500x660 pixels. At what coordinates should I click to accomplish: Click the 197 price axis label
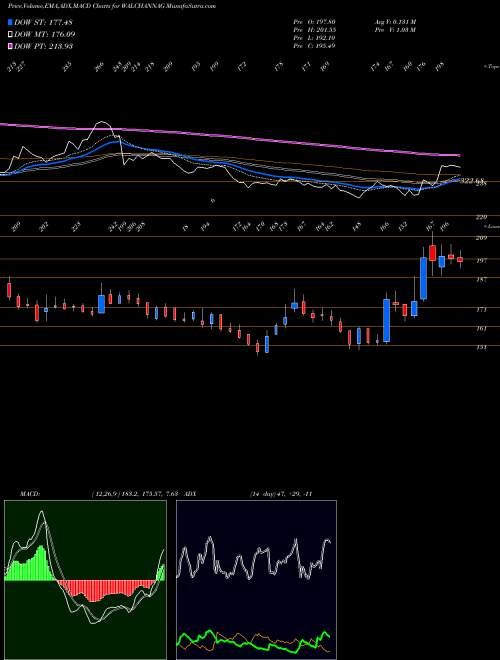(481, 261)
